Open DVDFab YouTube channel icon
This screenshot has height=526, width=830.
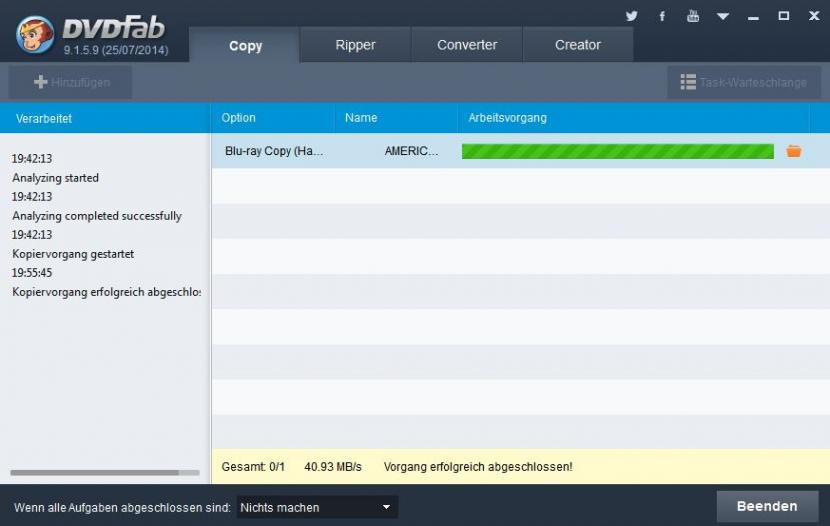coord(692,16)
